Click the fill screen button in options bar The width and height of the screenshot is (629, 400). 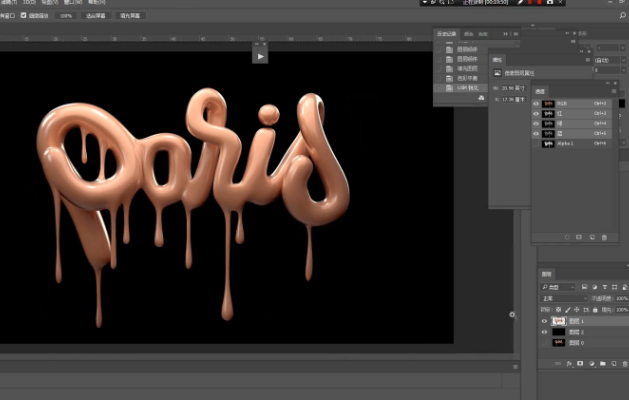point(130,16)
